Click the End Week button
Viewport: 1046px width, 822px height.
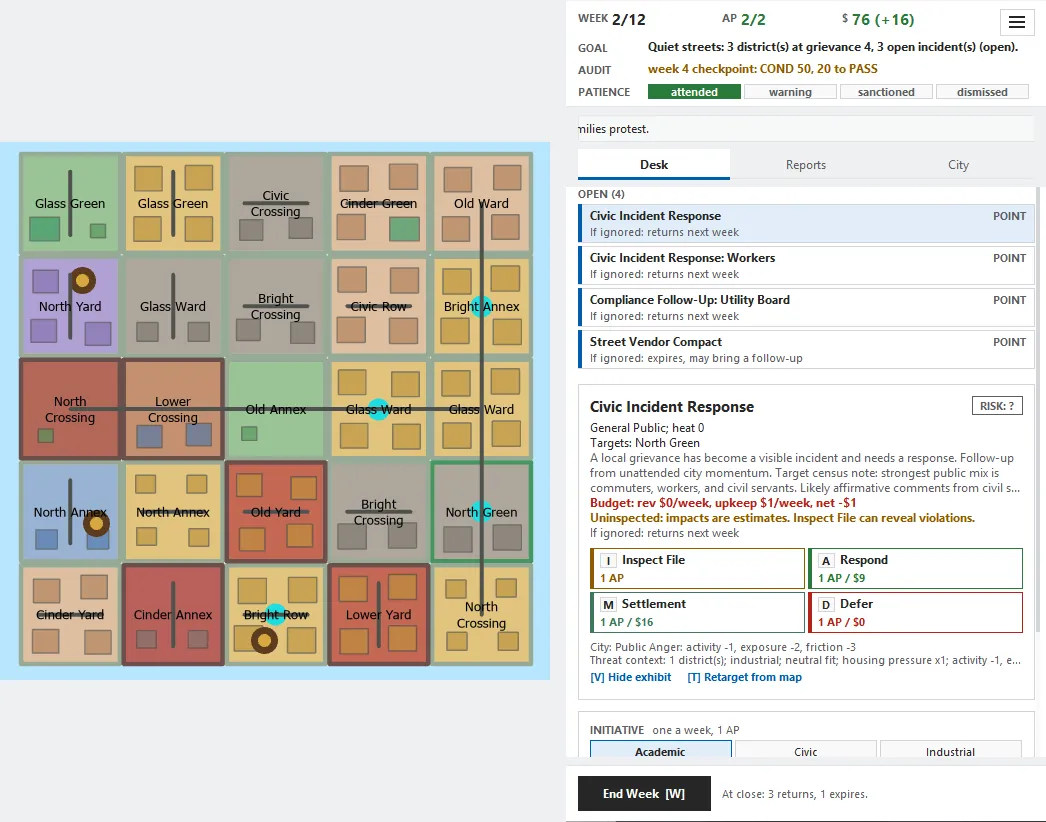pos(644,793)
